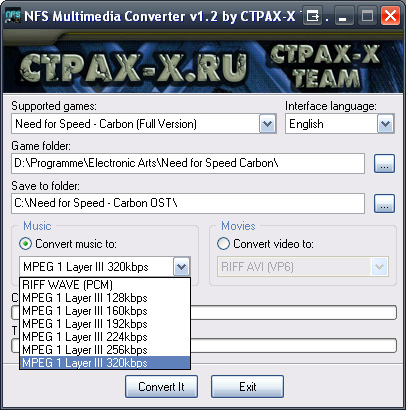The height and width of the screenshot is (410, 406).
Task: Select the Convert music to radio button
Action: [x=25, y=244]
